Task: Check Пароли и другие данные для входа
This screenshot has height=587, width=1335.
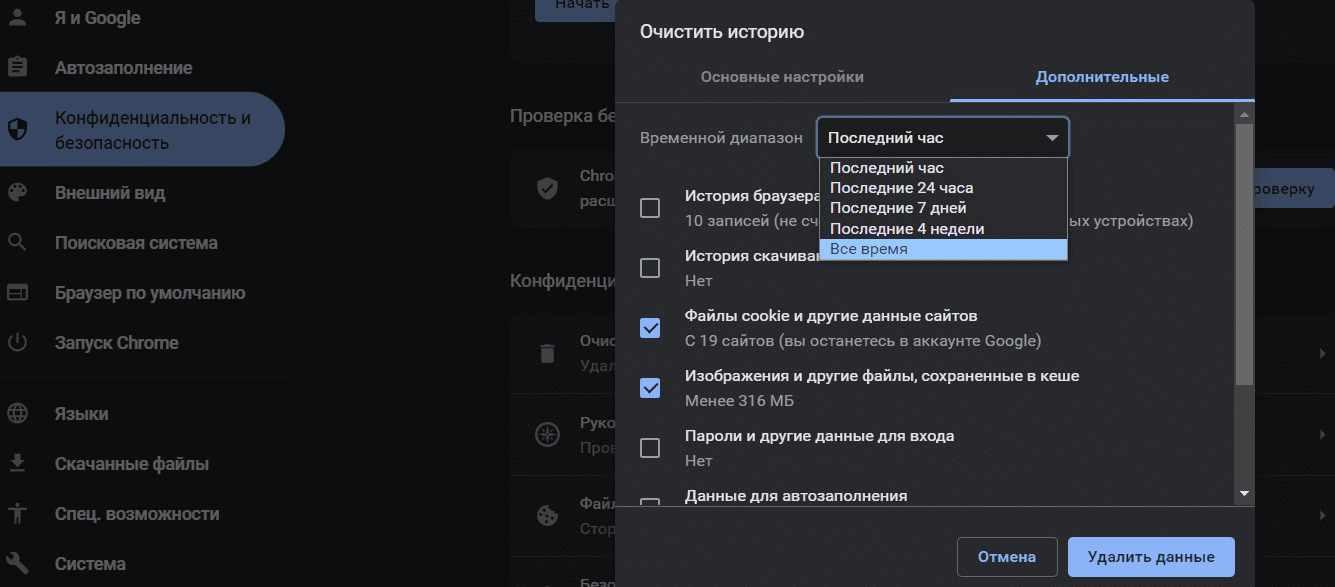Action: 650,448
